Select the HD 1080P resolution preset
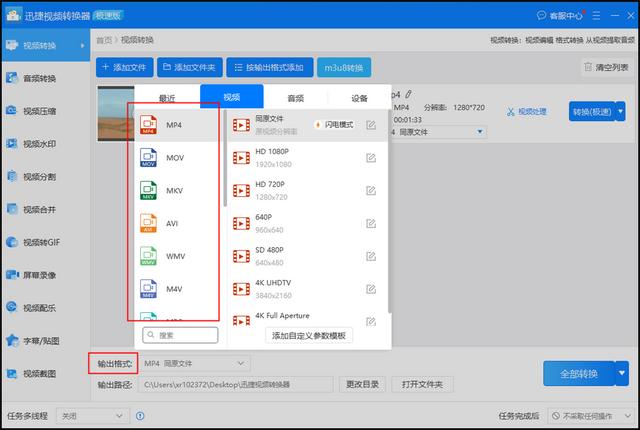The height and width of the screenshot is (430, 640). click(308, 158)
